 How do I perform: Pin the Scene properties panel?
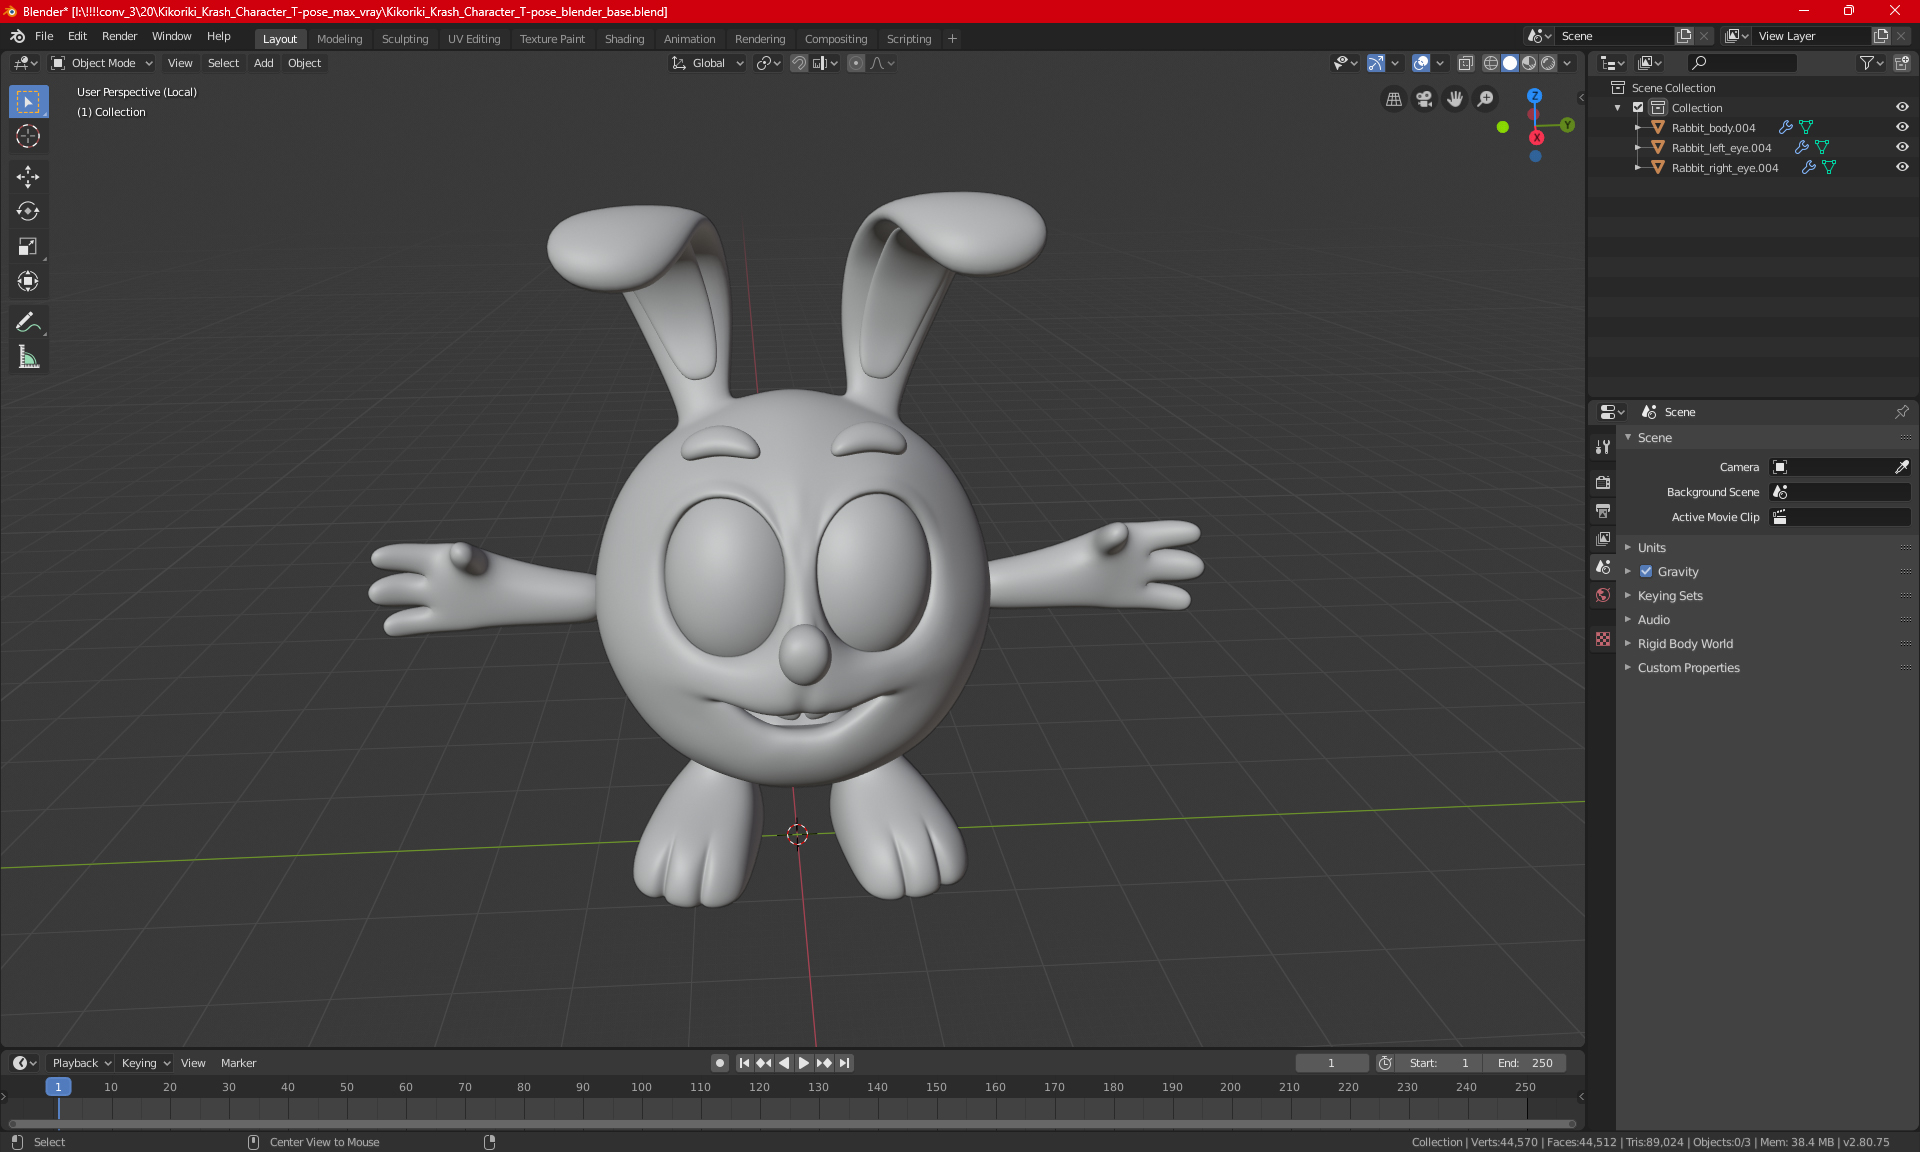pyautogui.click(x=1901, y=412)
